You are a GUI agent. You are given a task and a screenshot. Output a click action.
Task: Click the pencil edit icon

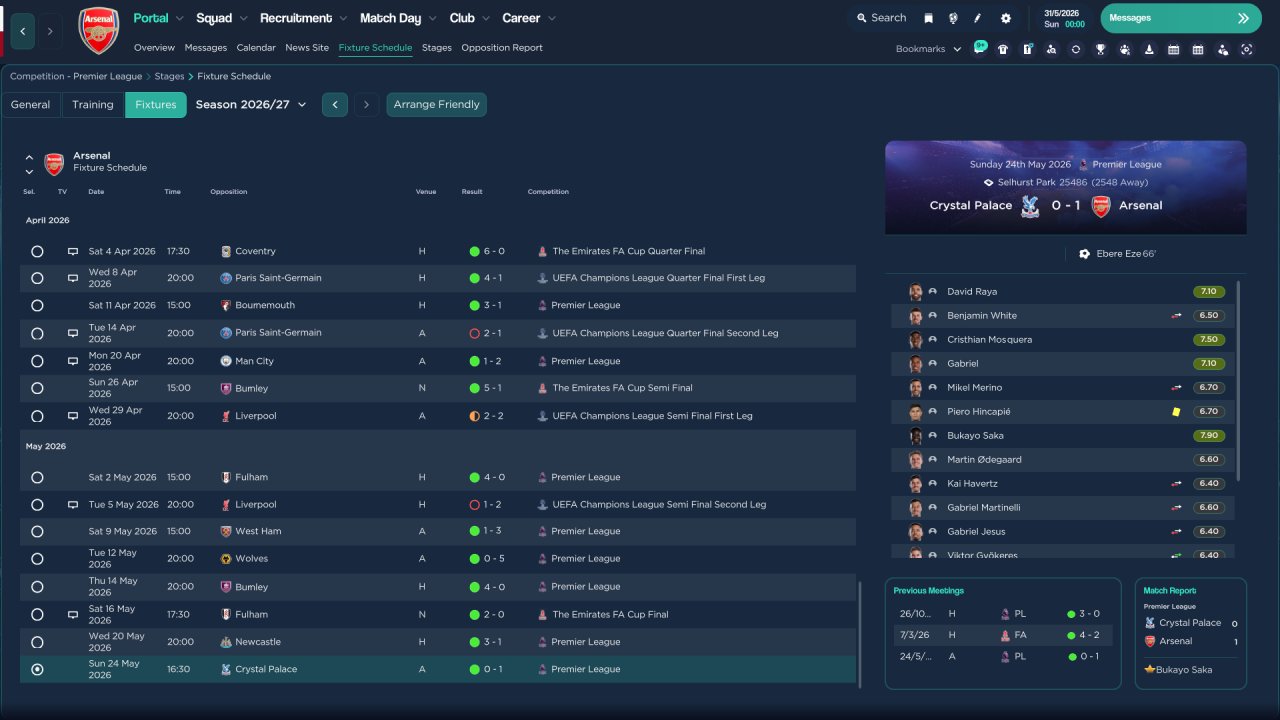click(x=978, y=18)
